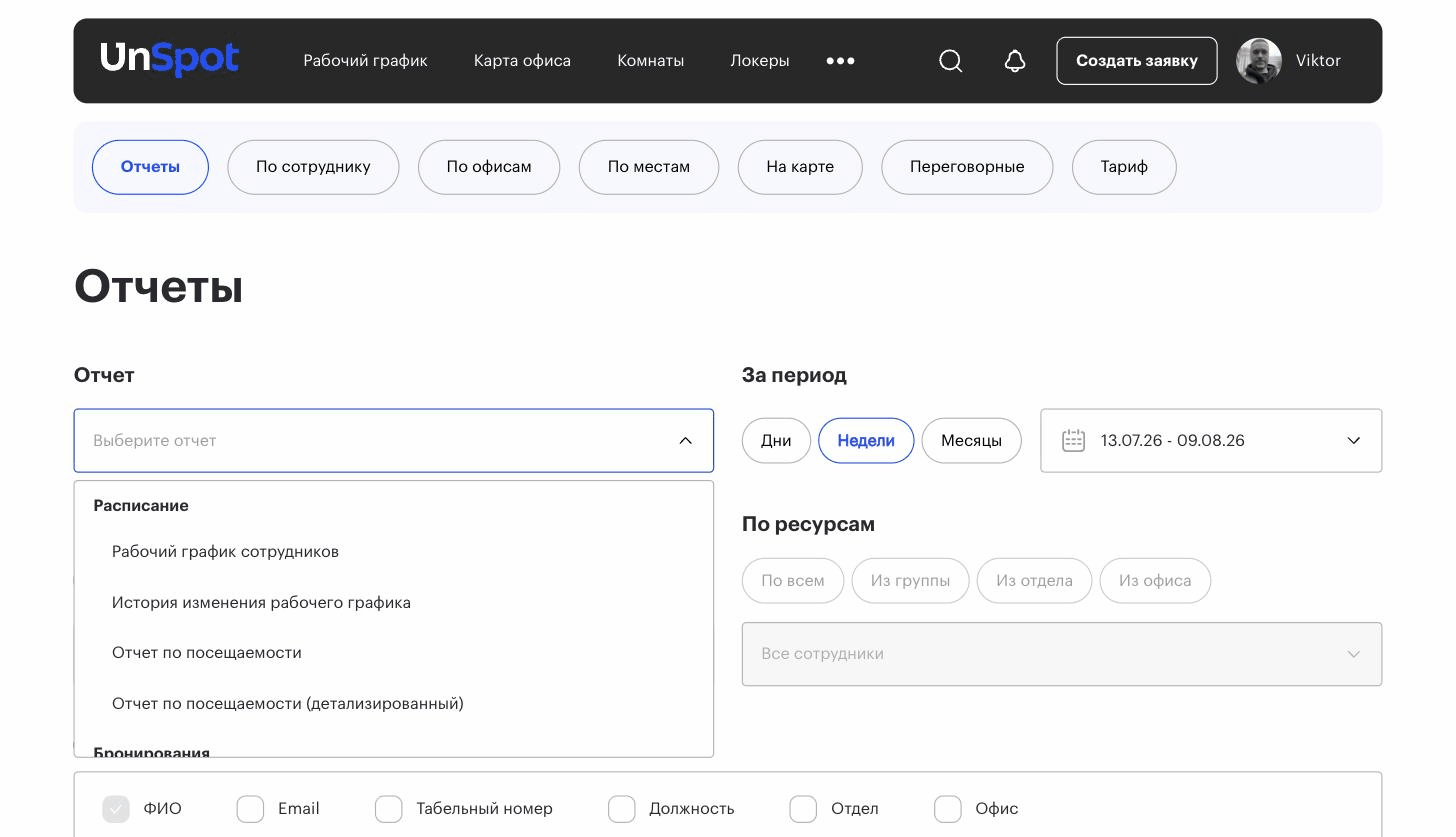The height and width of the screenshot is (837, 1456).
Task: Select Из офиса resource filter
Action: pos(1155,581)
